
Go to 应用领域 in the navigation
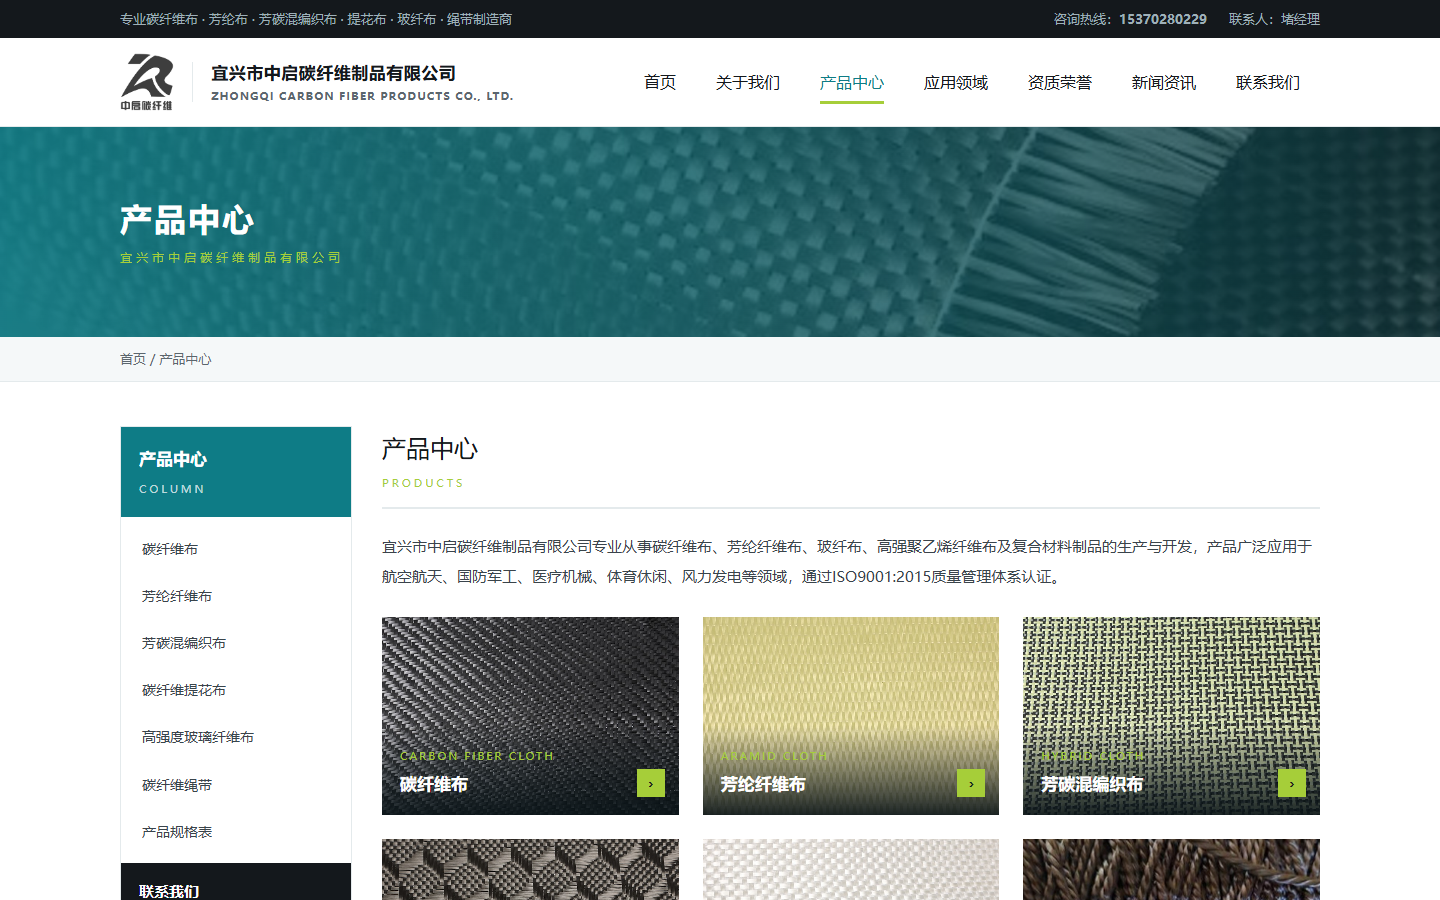click(956, 82)
